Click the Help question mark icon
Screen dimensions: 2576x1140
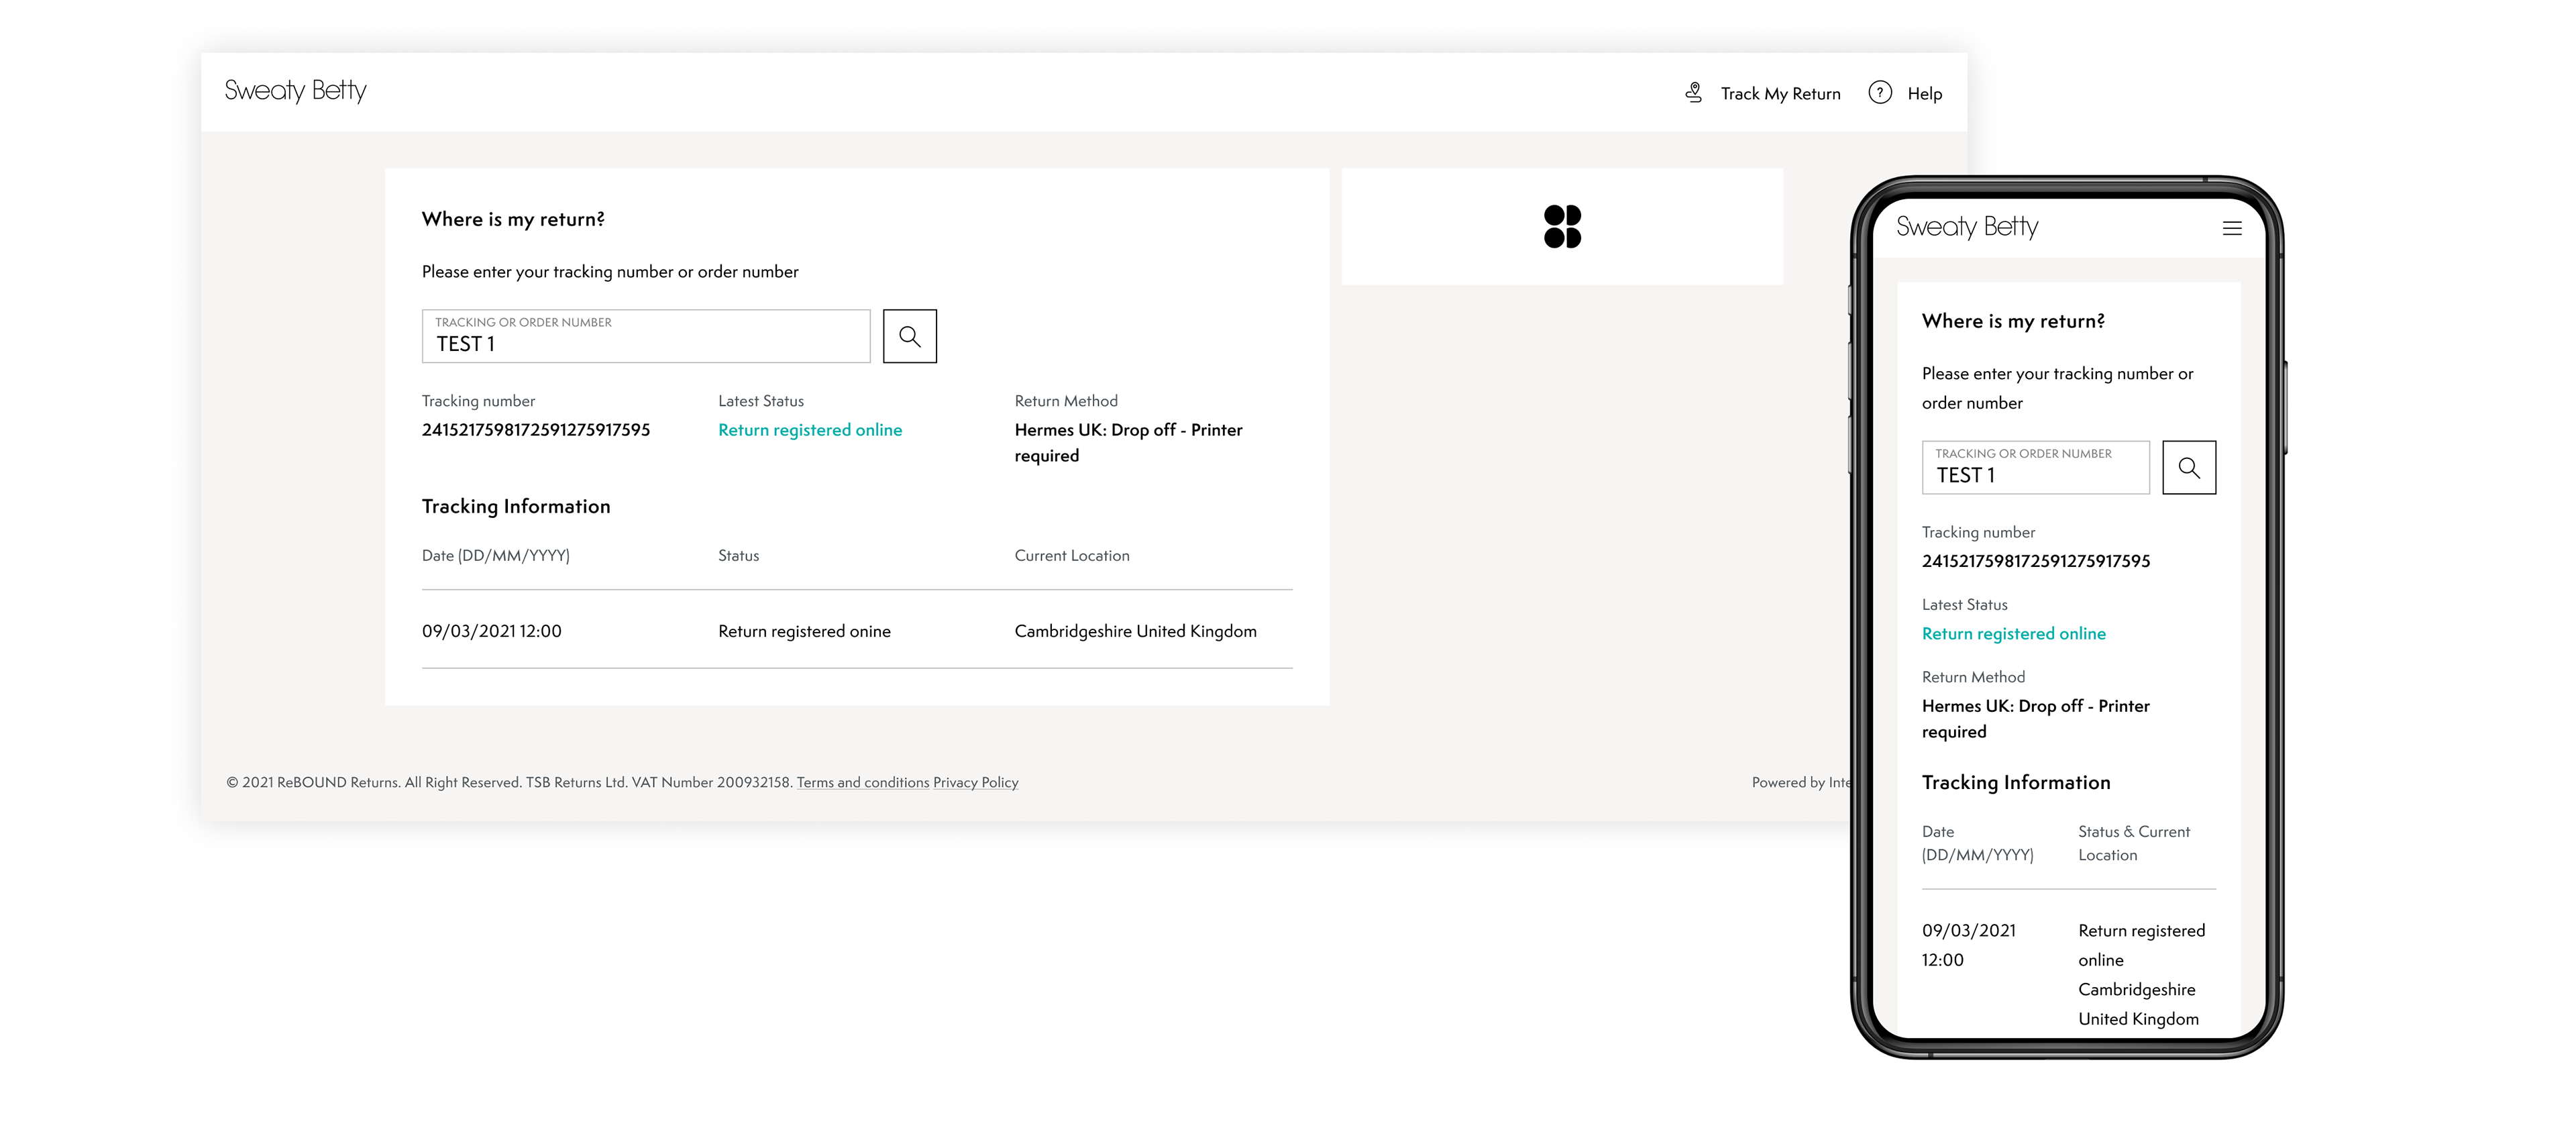1880,93
